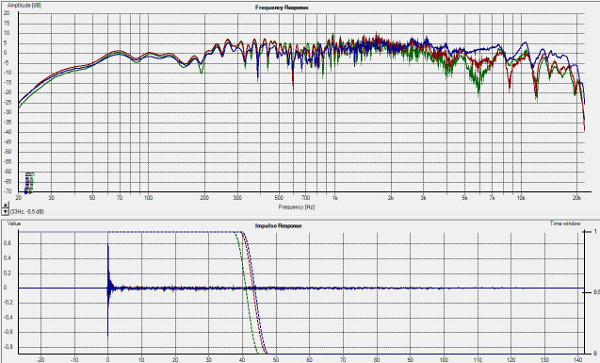
Task: Click the (33Hz, -0.5 dB) cursor readout
Action: (27, 212)
